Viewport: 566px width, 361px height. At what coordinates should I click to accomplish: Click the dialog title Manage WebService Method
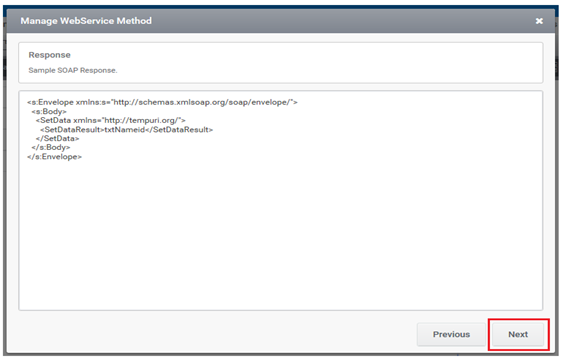tap(86, 21)
